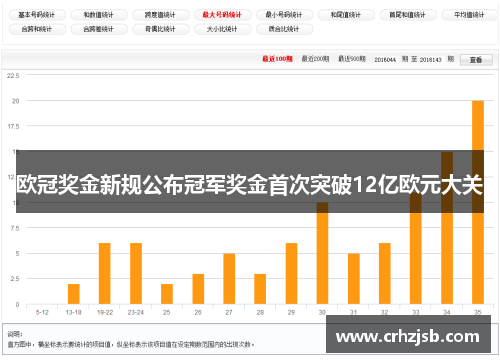Click the orange bar for 29
The image size is (500, 362).
[291, 274]
